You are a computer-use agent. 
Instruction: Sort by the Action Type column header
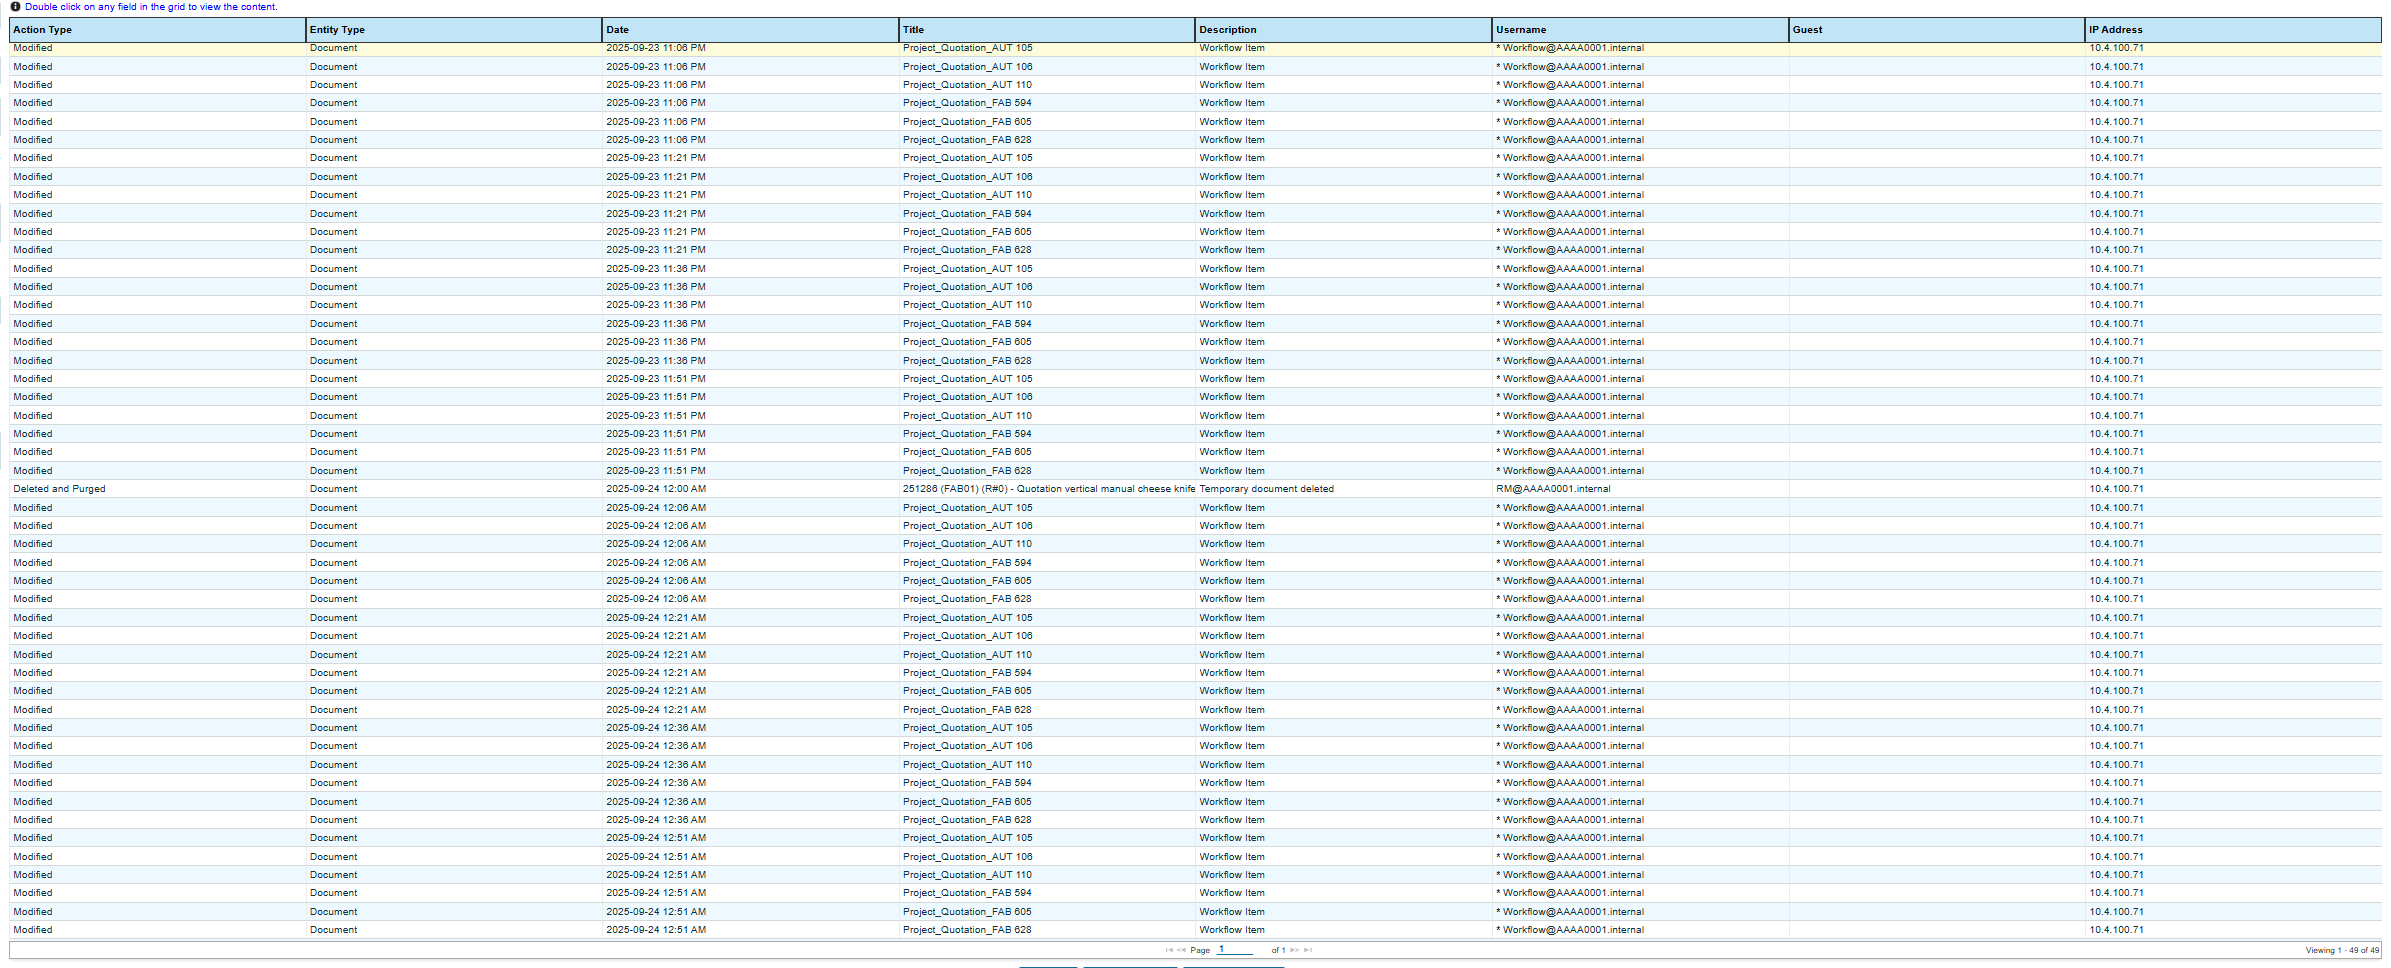[x=157, y=30]
